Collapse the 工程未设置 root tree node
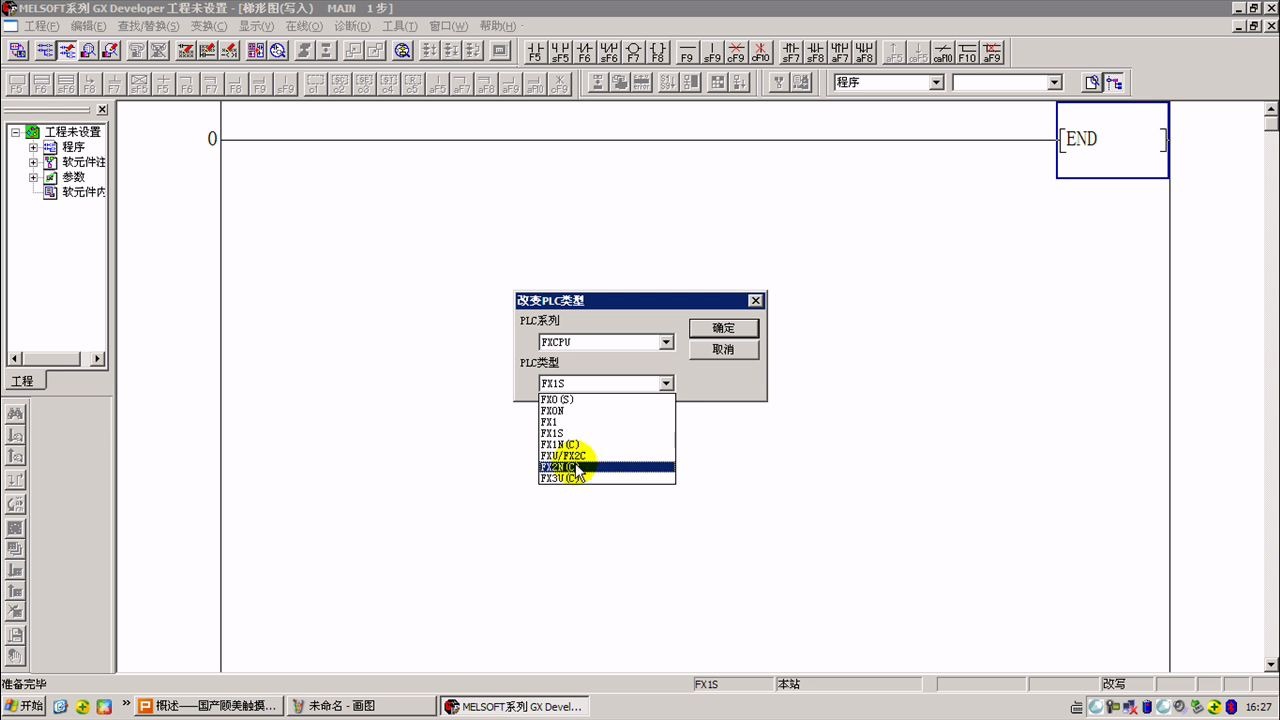This screenshot has width=1280, height=720. tap(16, 132)
